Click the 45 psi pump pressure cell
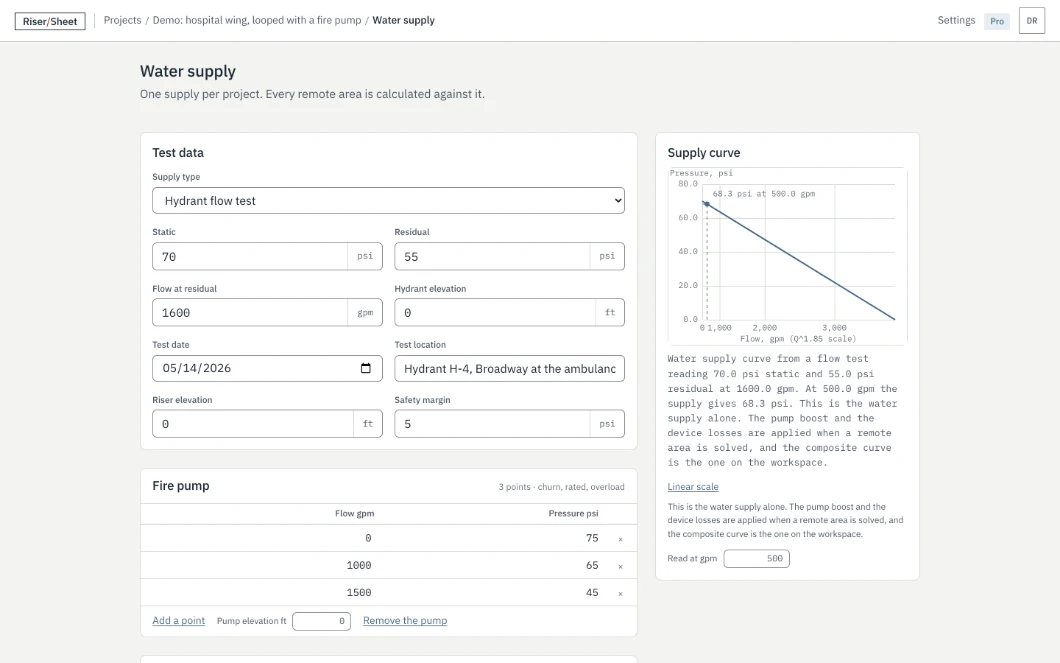 pos(592,592)
